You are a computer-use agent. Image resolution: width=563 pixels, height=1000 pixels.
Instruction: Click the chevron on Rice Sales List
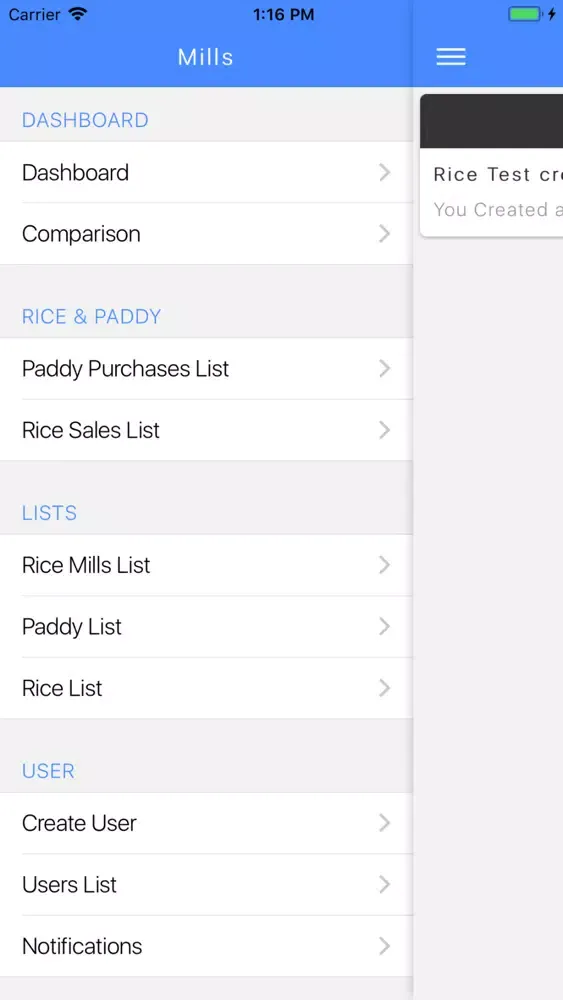[x=384, y=430]
